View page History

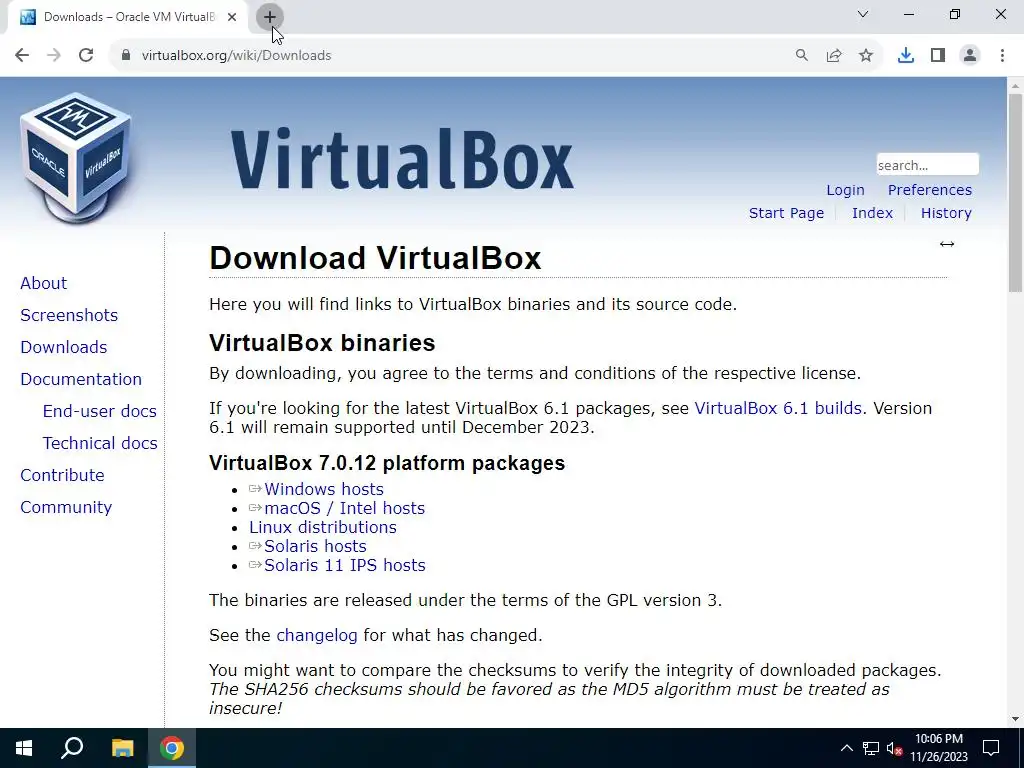click(946, 213)
